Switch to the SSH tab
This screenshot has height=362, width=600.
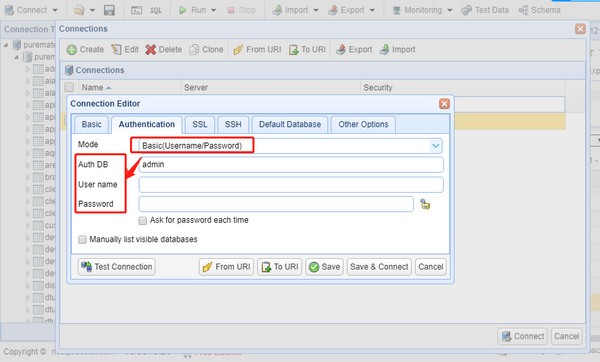click(233, 125)
